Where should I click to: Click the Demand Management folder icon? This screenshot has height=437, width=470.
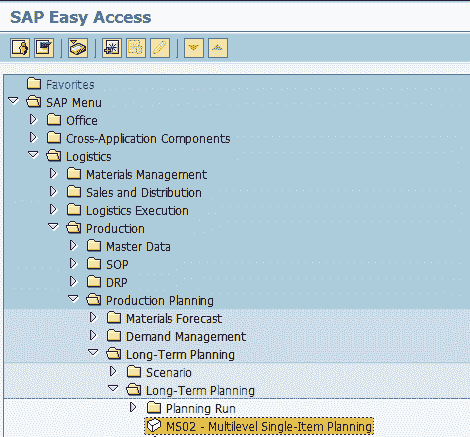click(114, 335)
